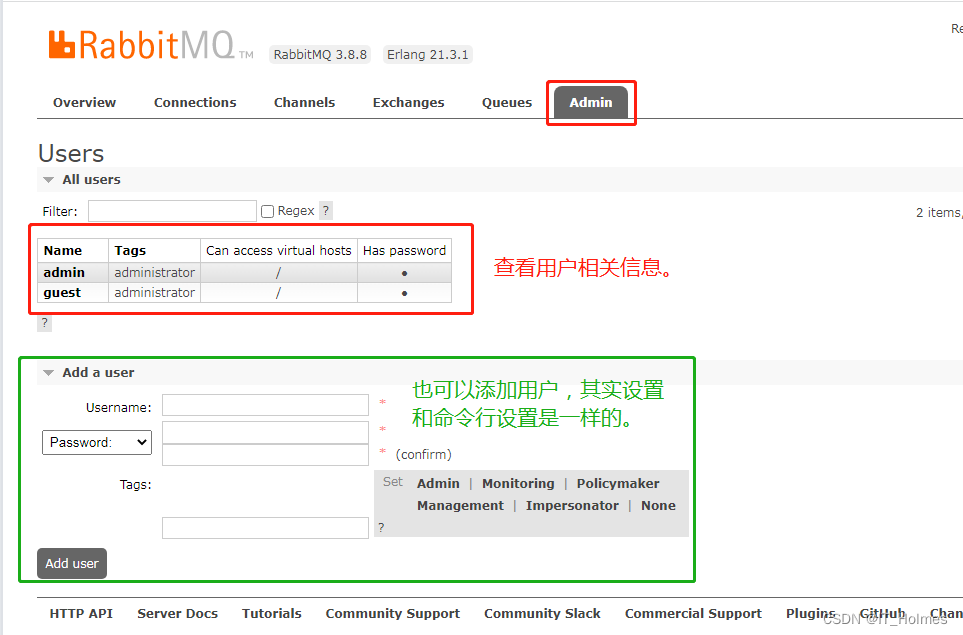Open the HTTP API footer link

(x=81, y=614)
